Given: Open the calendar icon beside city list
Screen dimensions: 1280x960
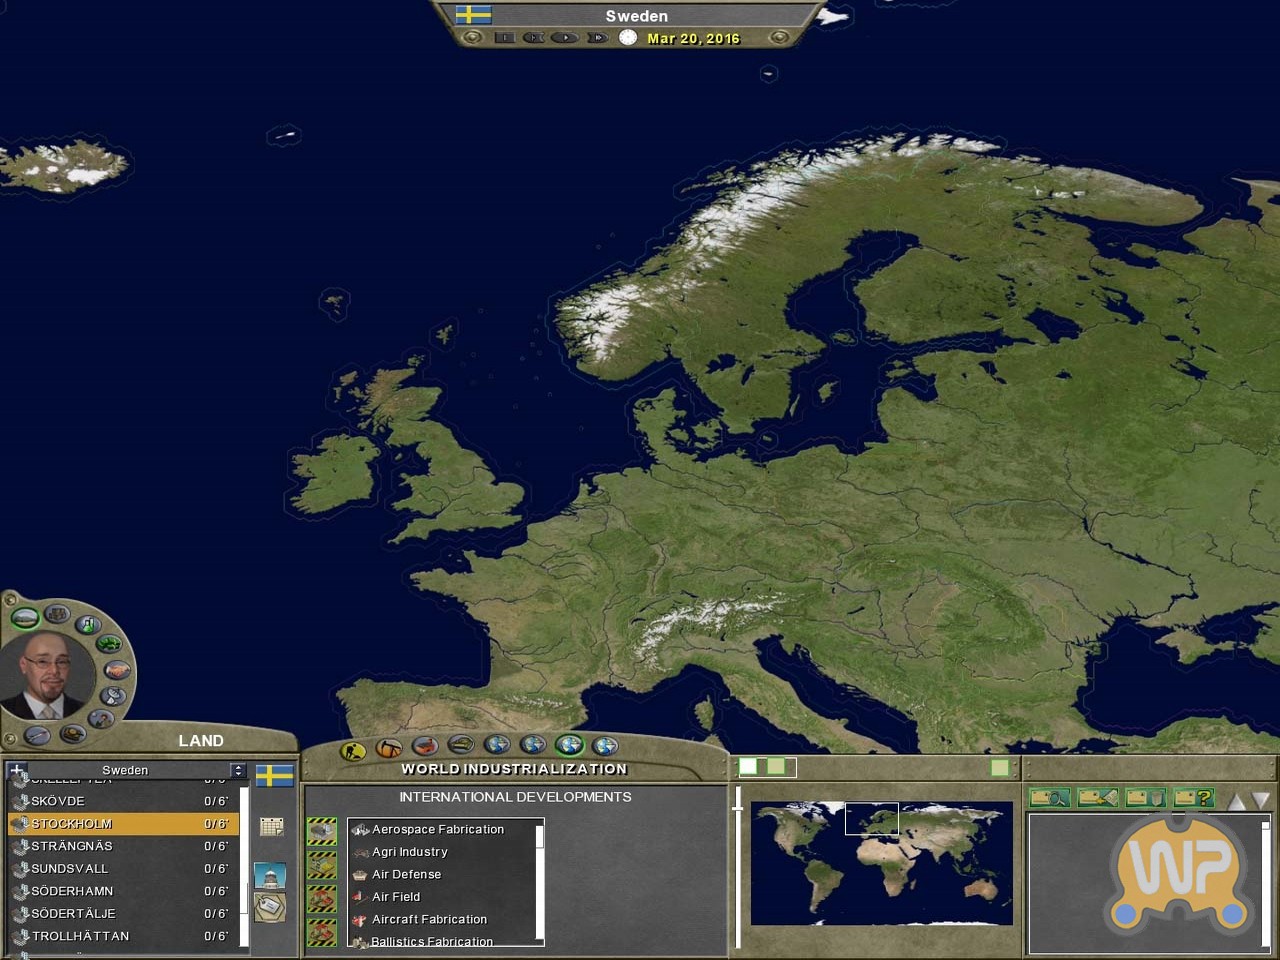Looking at the screenshot, I should pos(271,826).
